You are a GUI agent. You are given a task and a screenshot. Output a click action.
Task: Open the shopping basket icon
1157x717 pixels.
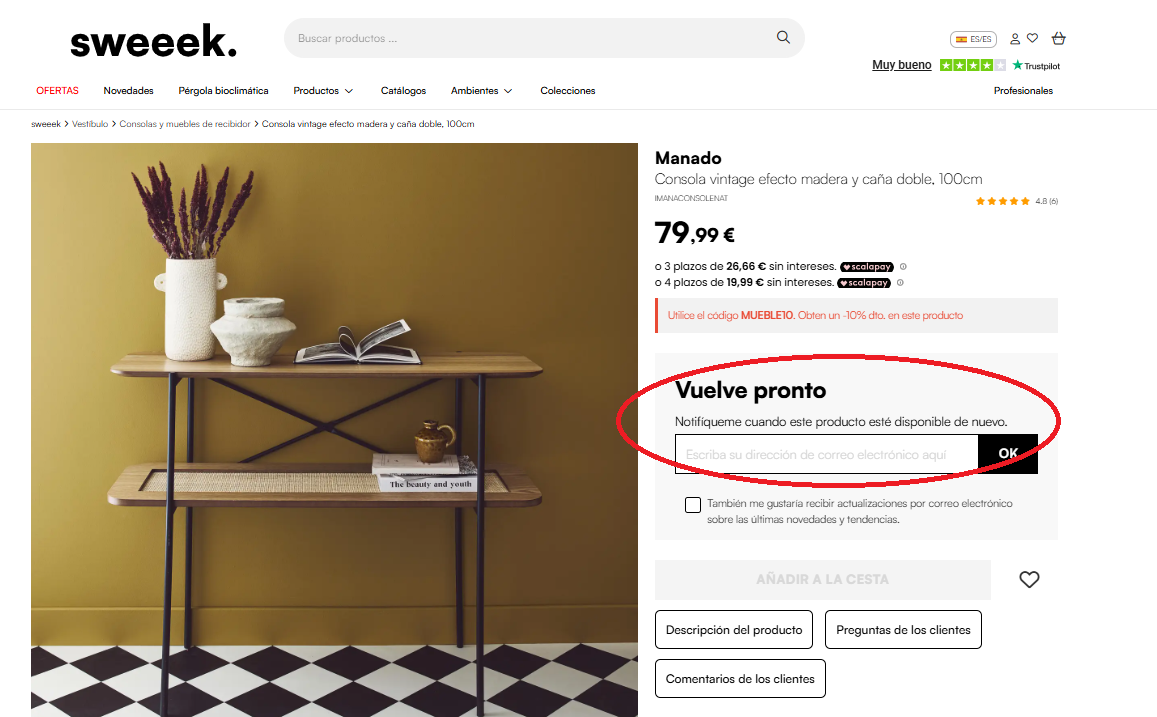[1058, 38]
